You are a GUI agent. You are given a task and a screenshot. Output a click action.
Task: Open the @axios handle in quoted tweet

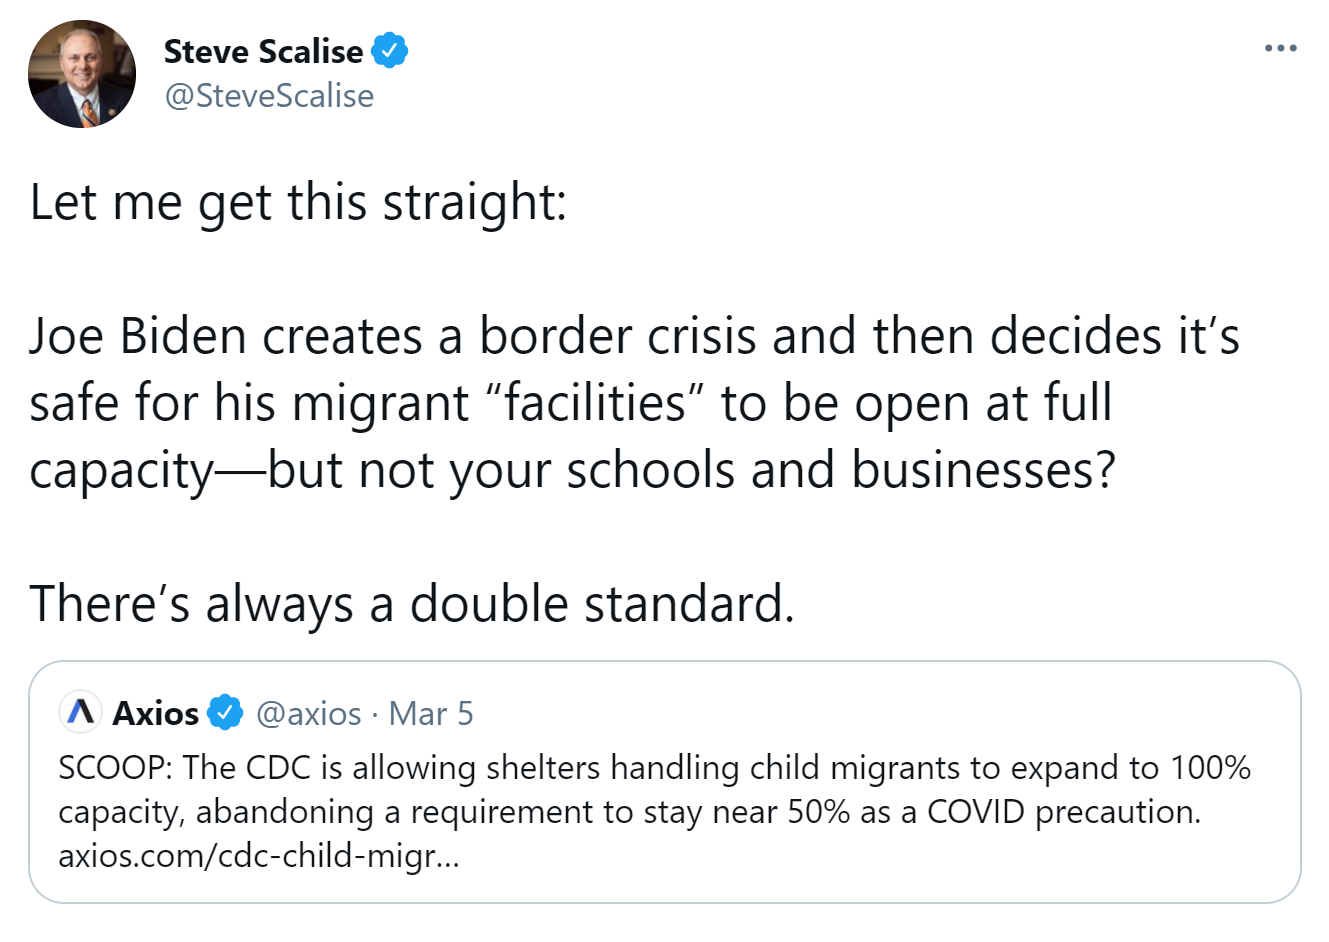[309, 713]
